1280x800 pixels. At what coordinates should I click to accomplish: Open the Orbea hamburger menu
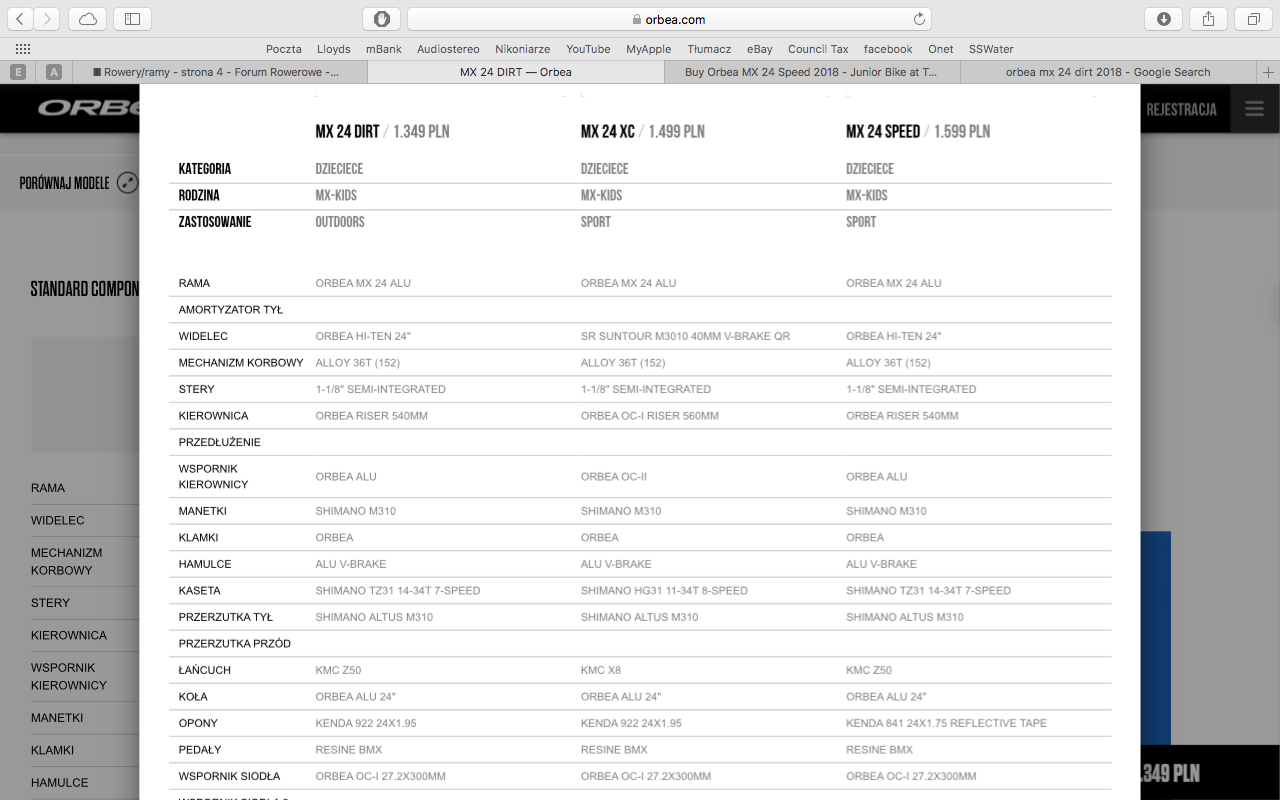(1254, 109)
